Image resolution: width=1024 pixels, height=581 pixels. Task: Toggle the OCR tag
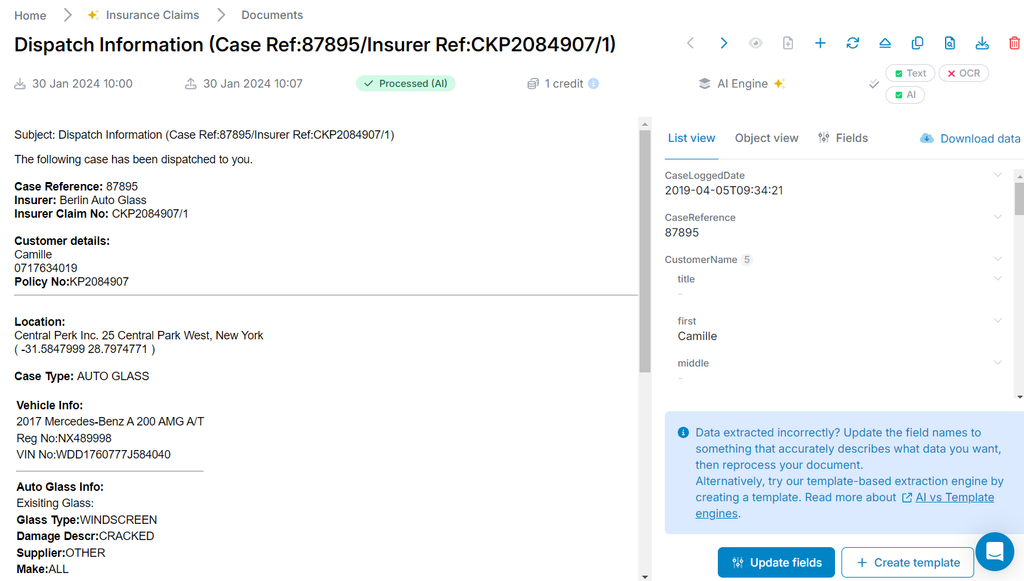tap(964, 73)
